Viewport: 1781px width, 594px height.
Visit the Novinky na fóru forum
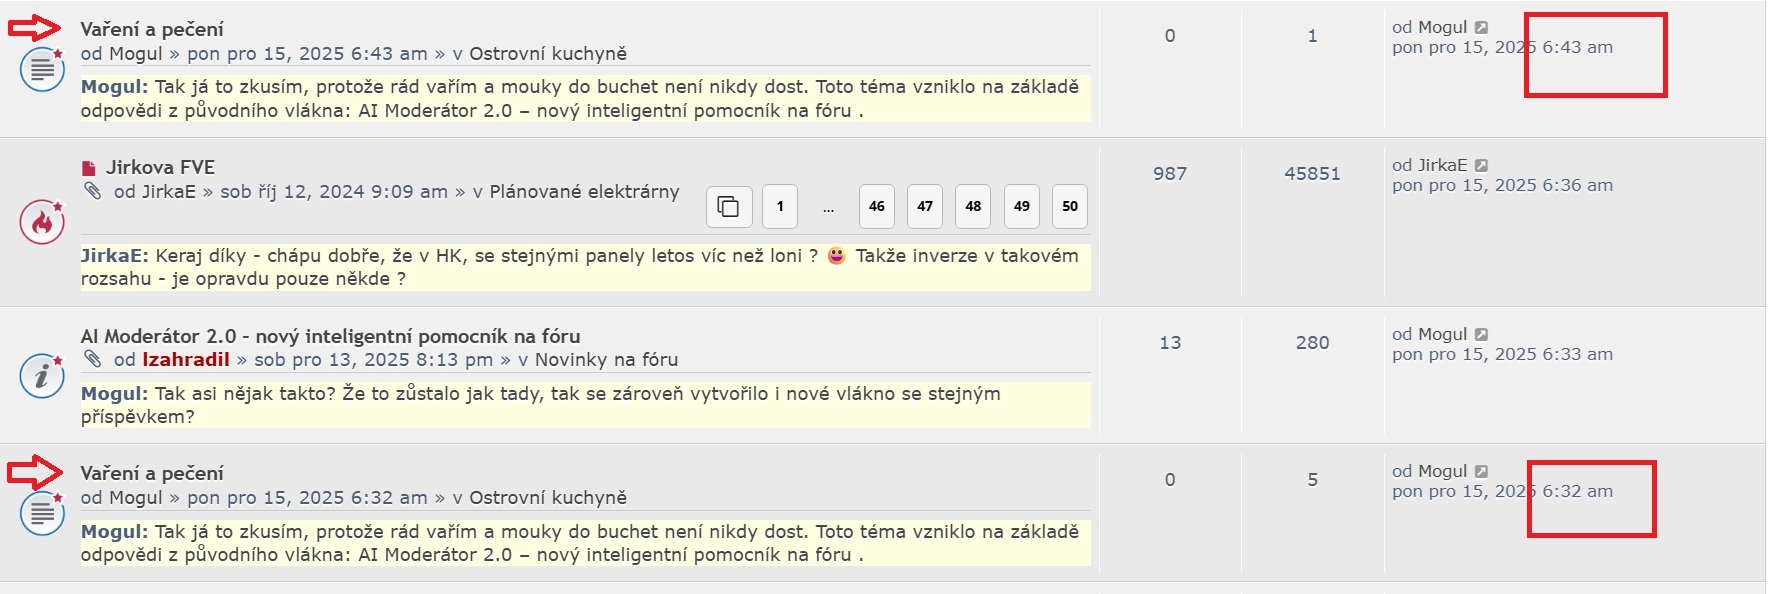[606, 359]
